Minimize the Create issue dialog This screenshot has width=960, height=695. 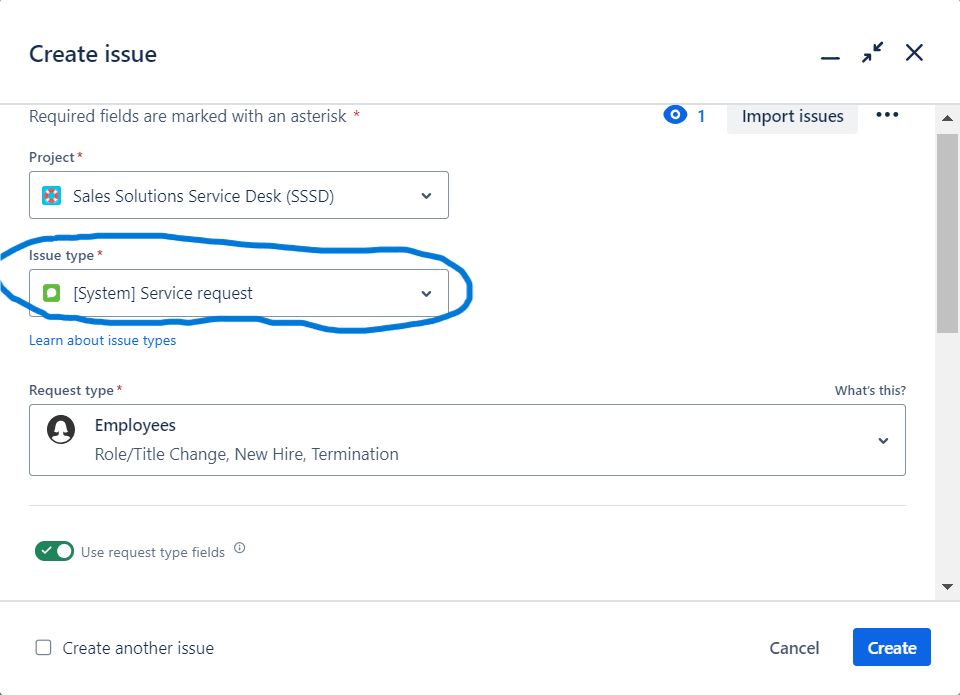(x=830, y=58)
